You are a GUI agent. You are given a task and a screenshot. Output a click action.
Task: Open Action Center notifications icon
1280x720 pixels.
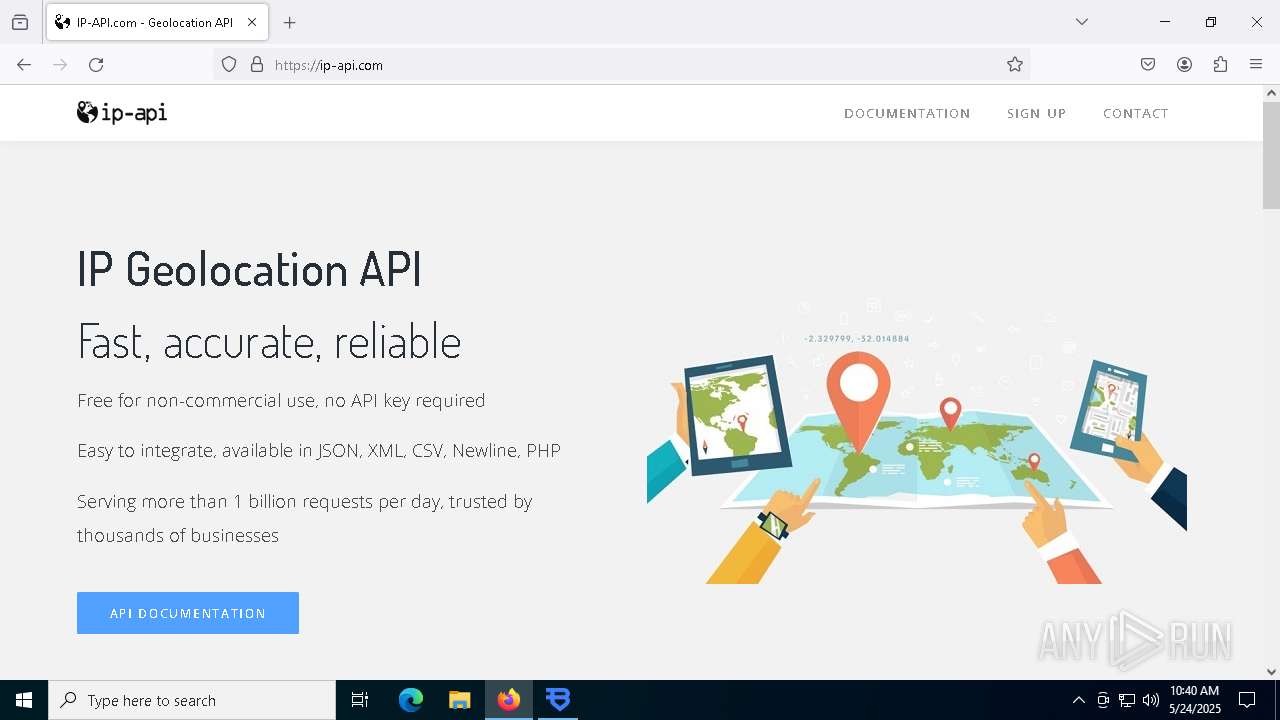(1247, 700)
